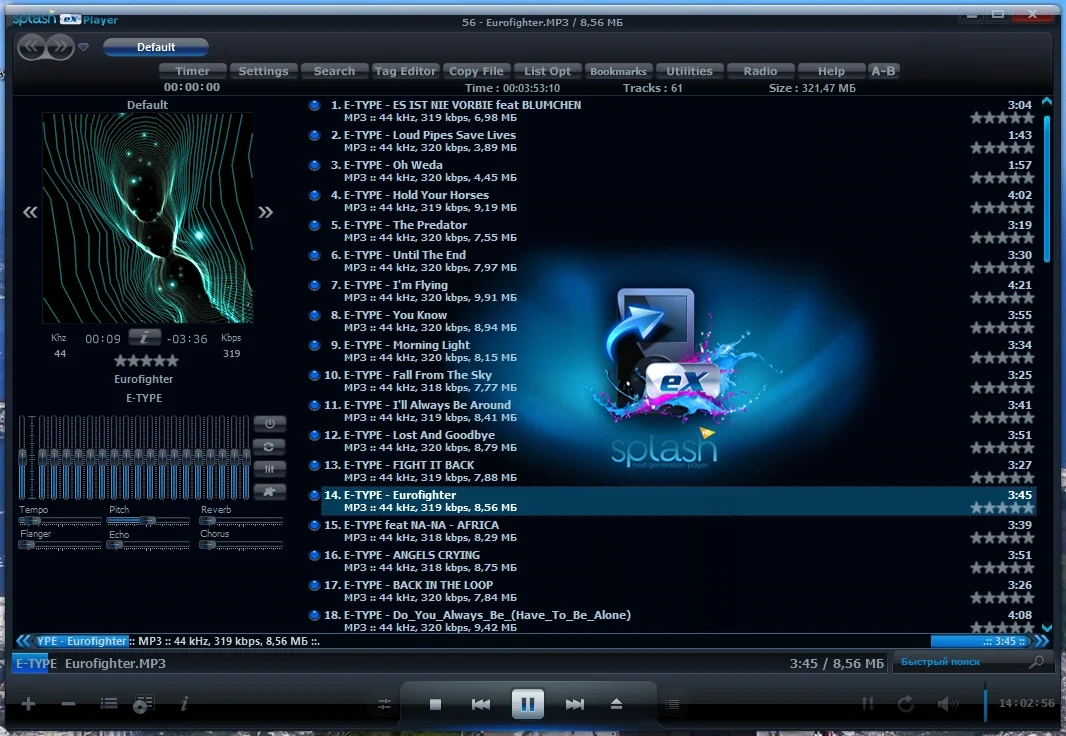
Task: Show previous album art with left chevron
Action: pyautogui.click(x=30, y=212)
